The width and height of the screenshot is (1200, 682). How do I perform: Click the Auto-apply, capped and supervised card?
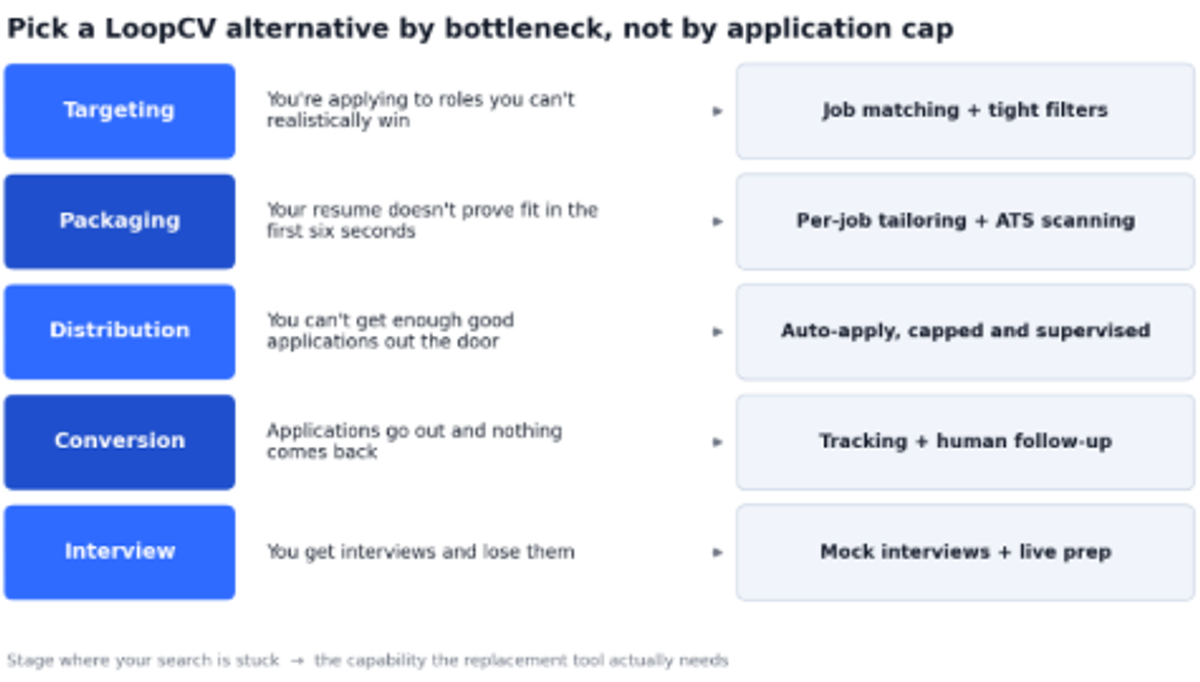[965, 331]
